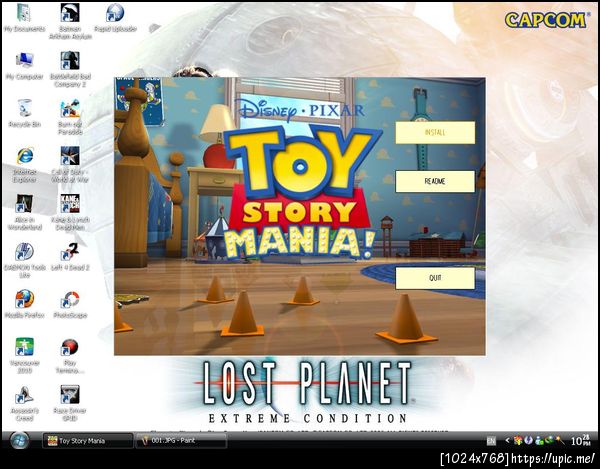Launch the Mozilla Firefox desktop icon
Screen dimensions: 600x469
24,304
